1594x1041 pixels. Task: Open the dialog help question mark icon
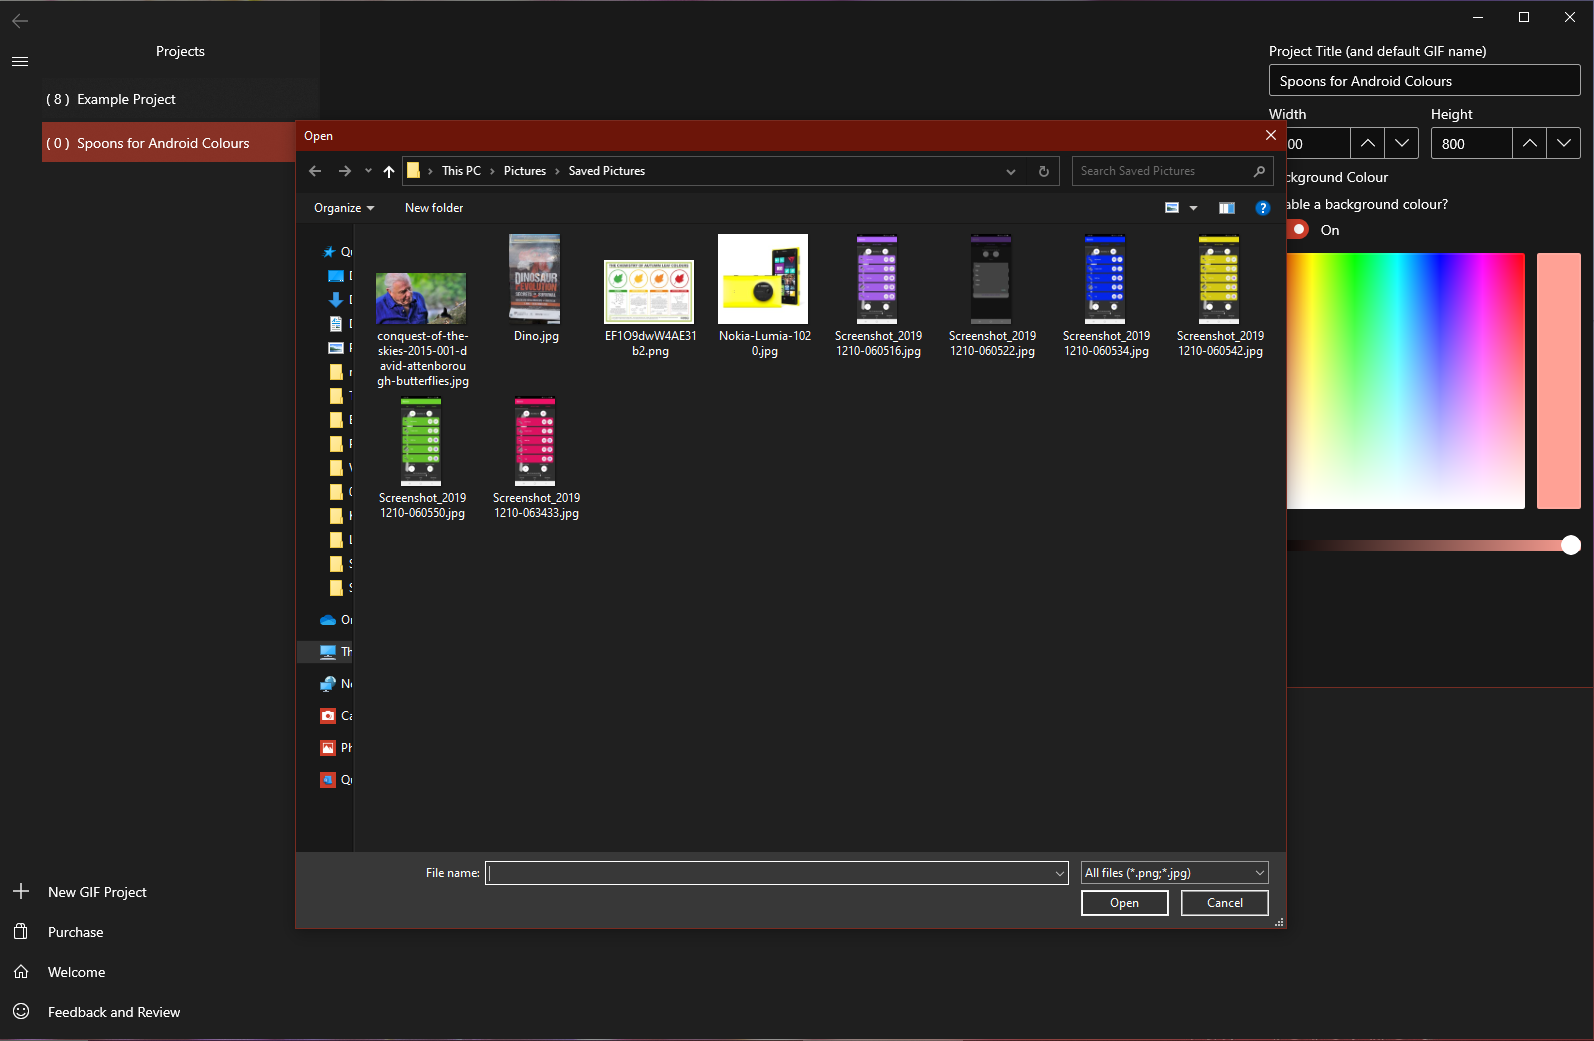[1263, 208]
